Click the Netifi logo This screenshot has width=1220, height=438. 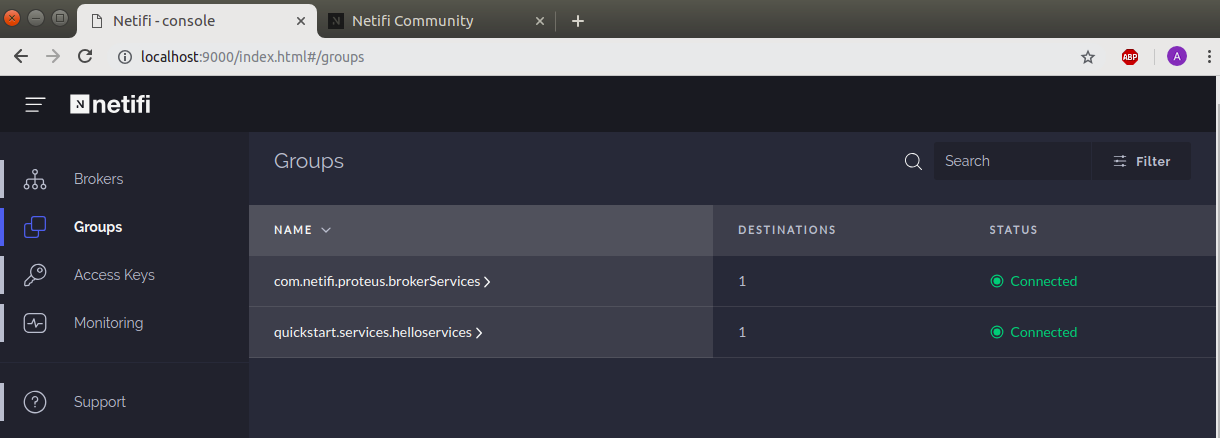pos(110,104)
